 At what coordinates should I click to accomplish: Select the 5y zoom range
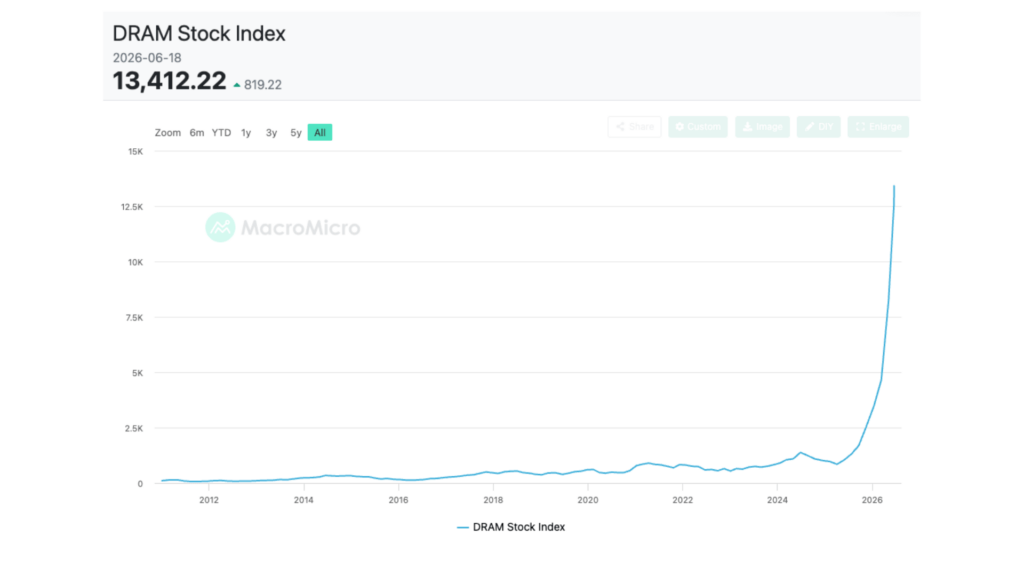[x=296, y=133]
